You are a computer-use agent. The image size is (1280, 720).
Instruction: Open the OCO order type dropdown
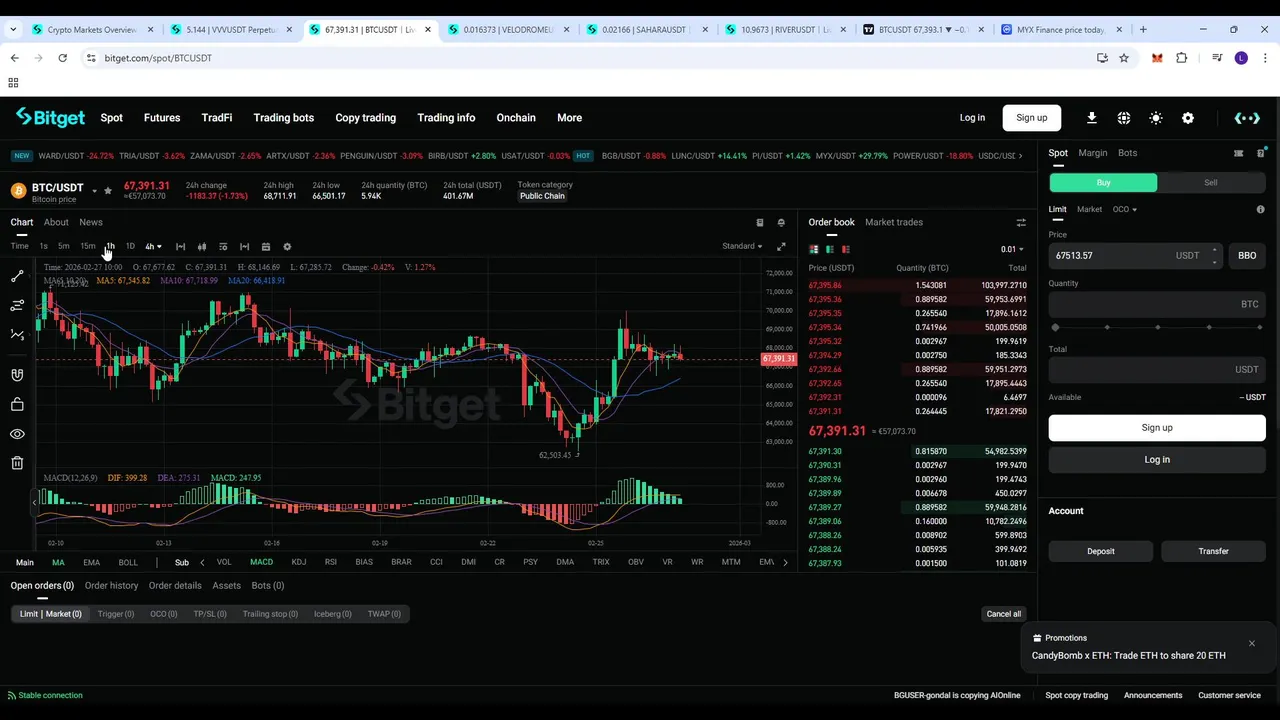(x=1125, y=209)
